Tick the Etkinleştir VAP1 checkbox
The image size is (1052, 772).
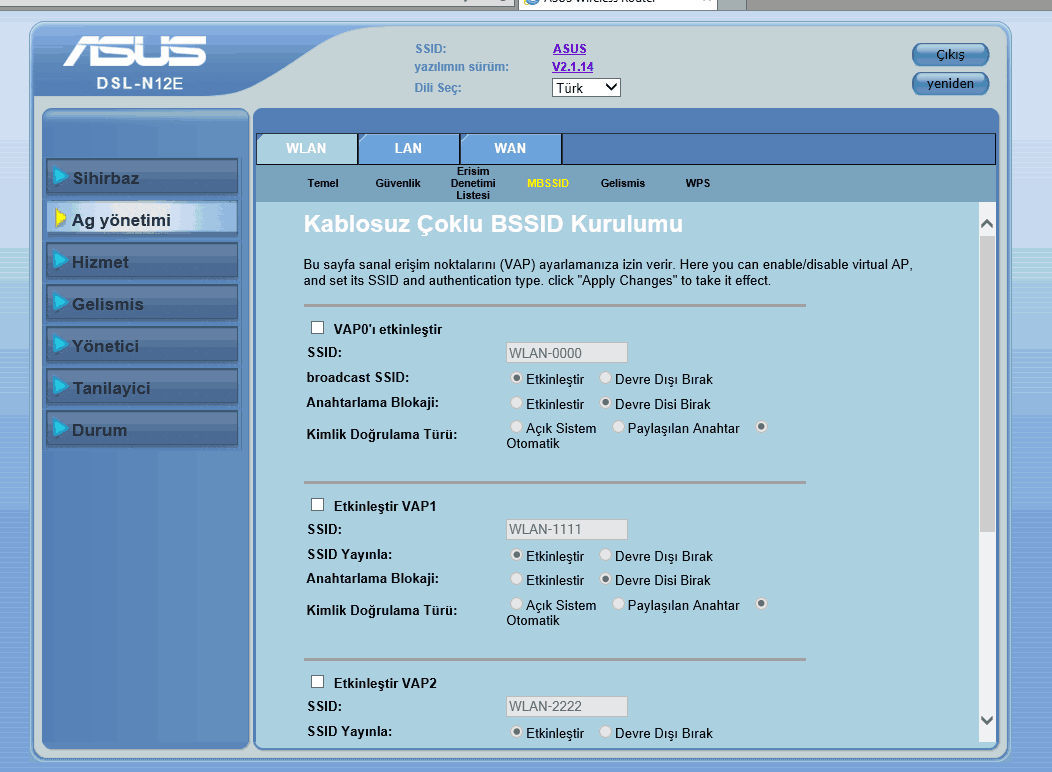pos(318,505)
